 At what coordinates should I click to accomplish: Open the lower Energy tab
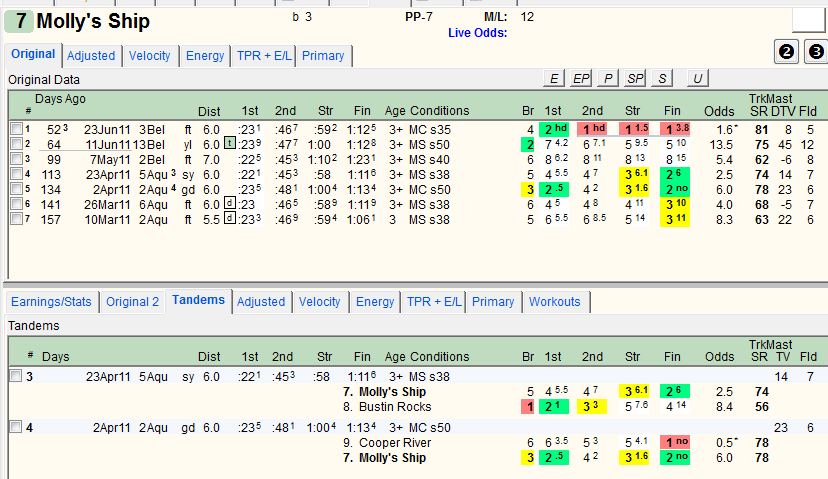click(x=375, y=302)
